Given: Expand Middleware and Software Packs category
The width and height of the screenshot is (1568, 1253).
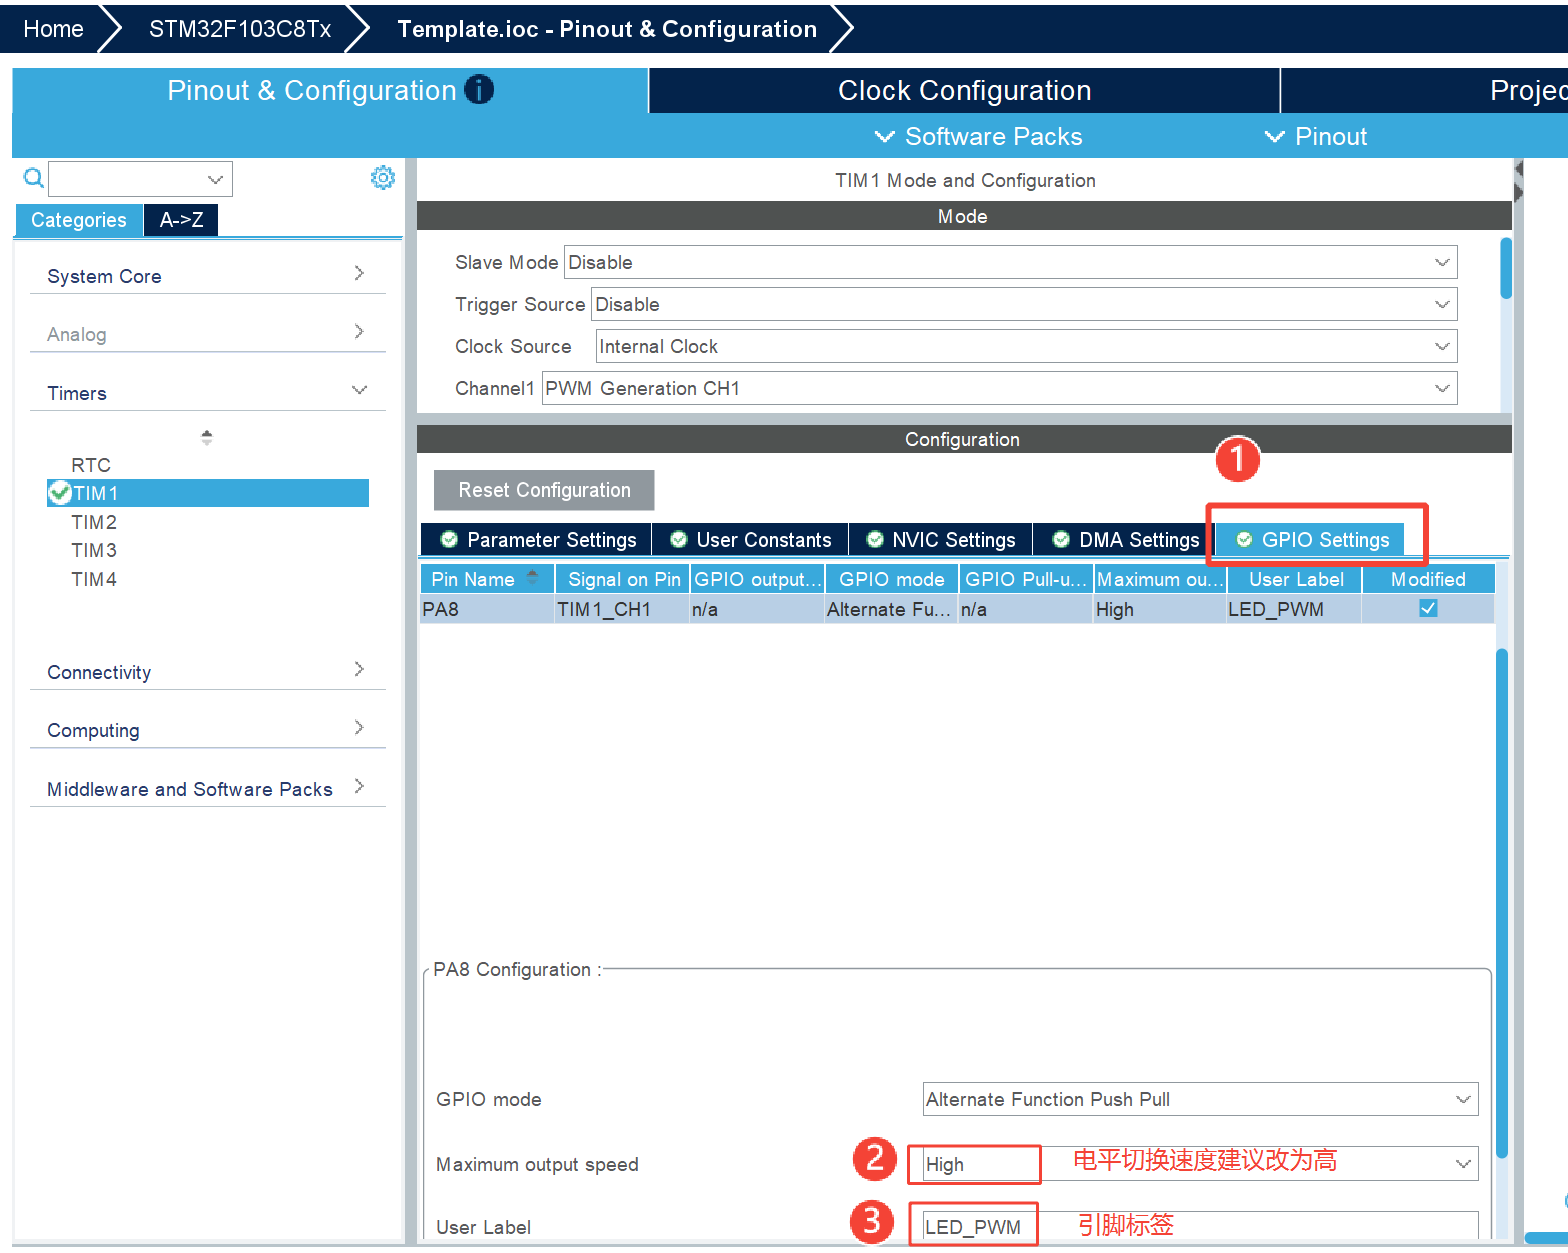Looking at the screenshot, I should click(x=207, y=788).
